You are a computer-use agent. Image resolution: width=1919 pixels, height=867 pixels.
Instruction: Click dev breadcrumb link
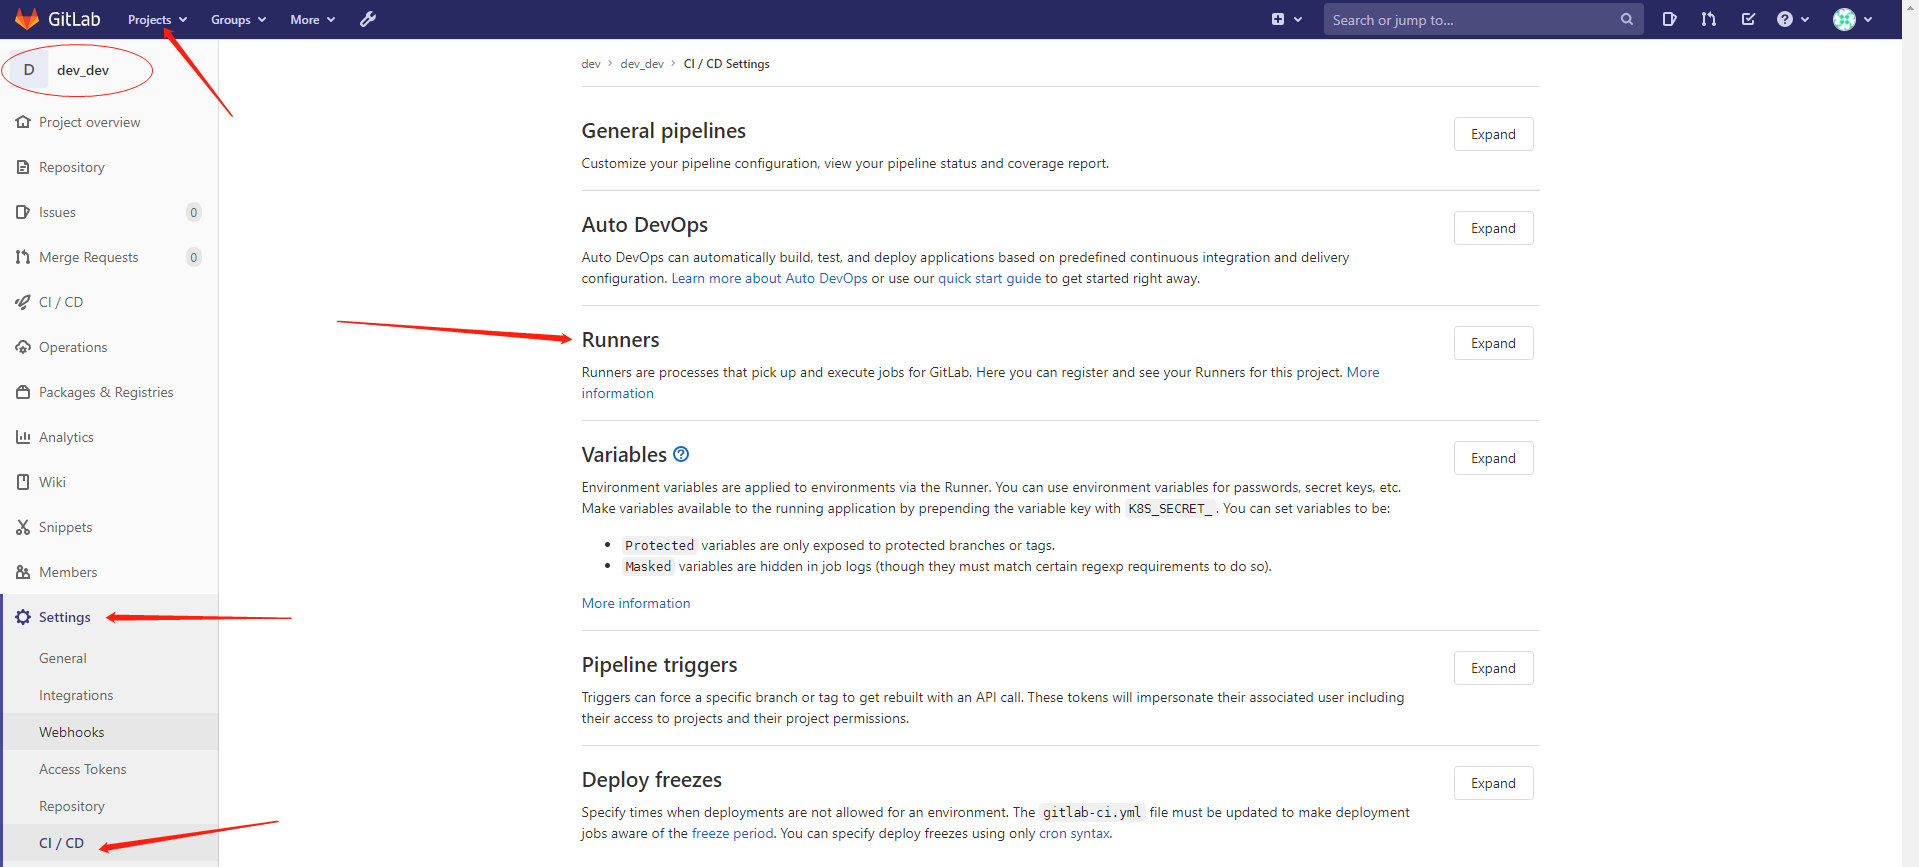[x=591, y=63]
